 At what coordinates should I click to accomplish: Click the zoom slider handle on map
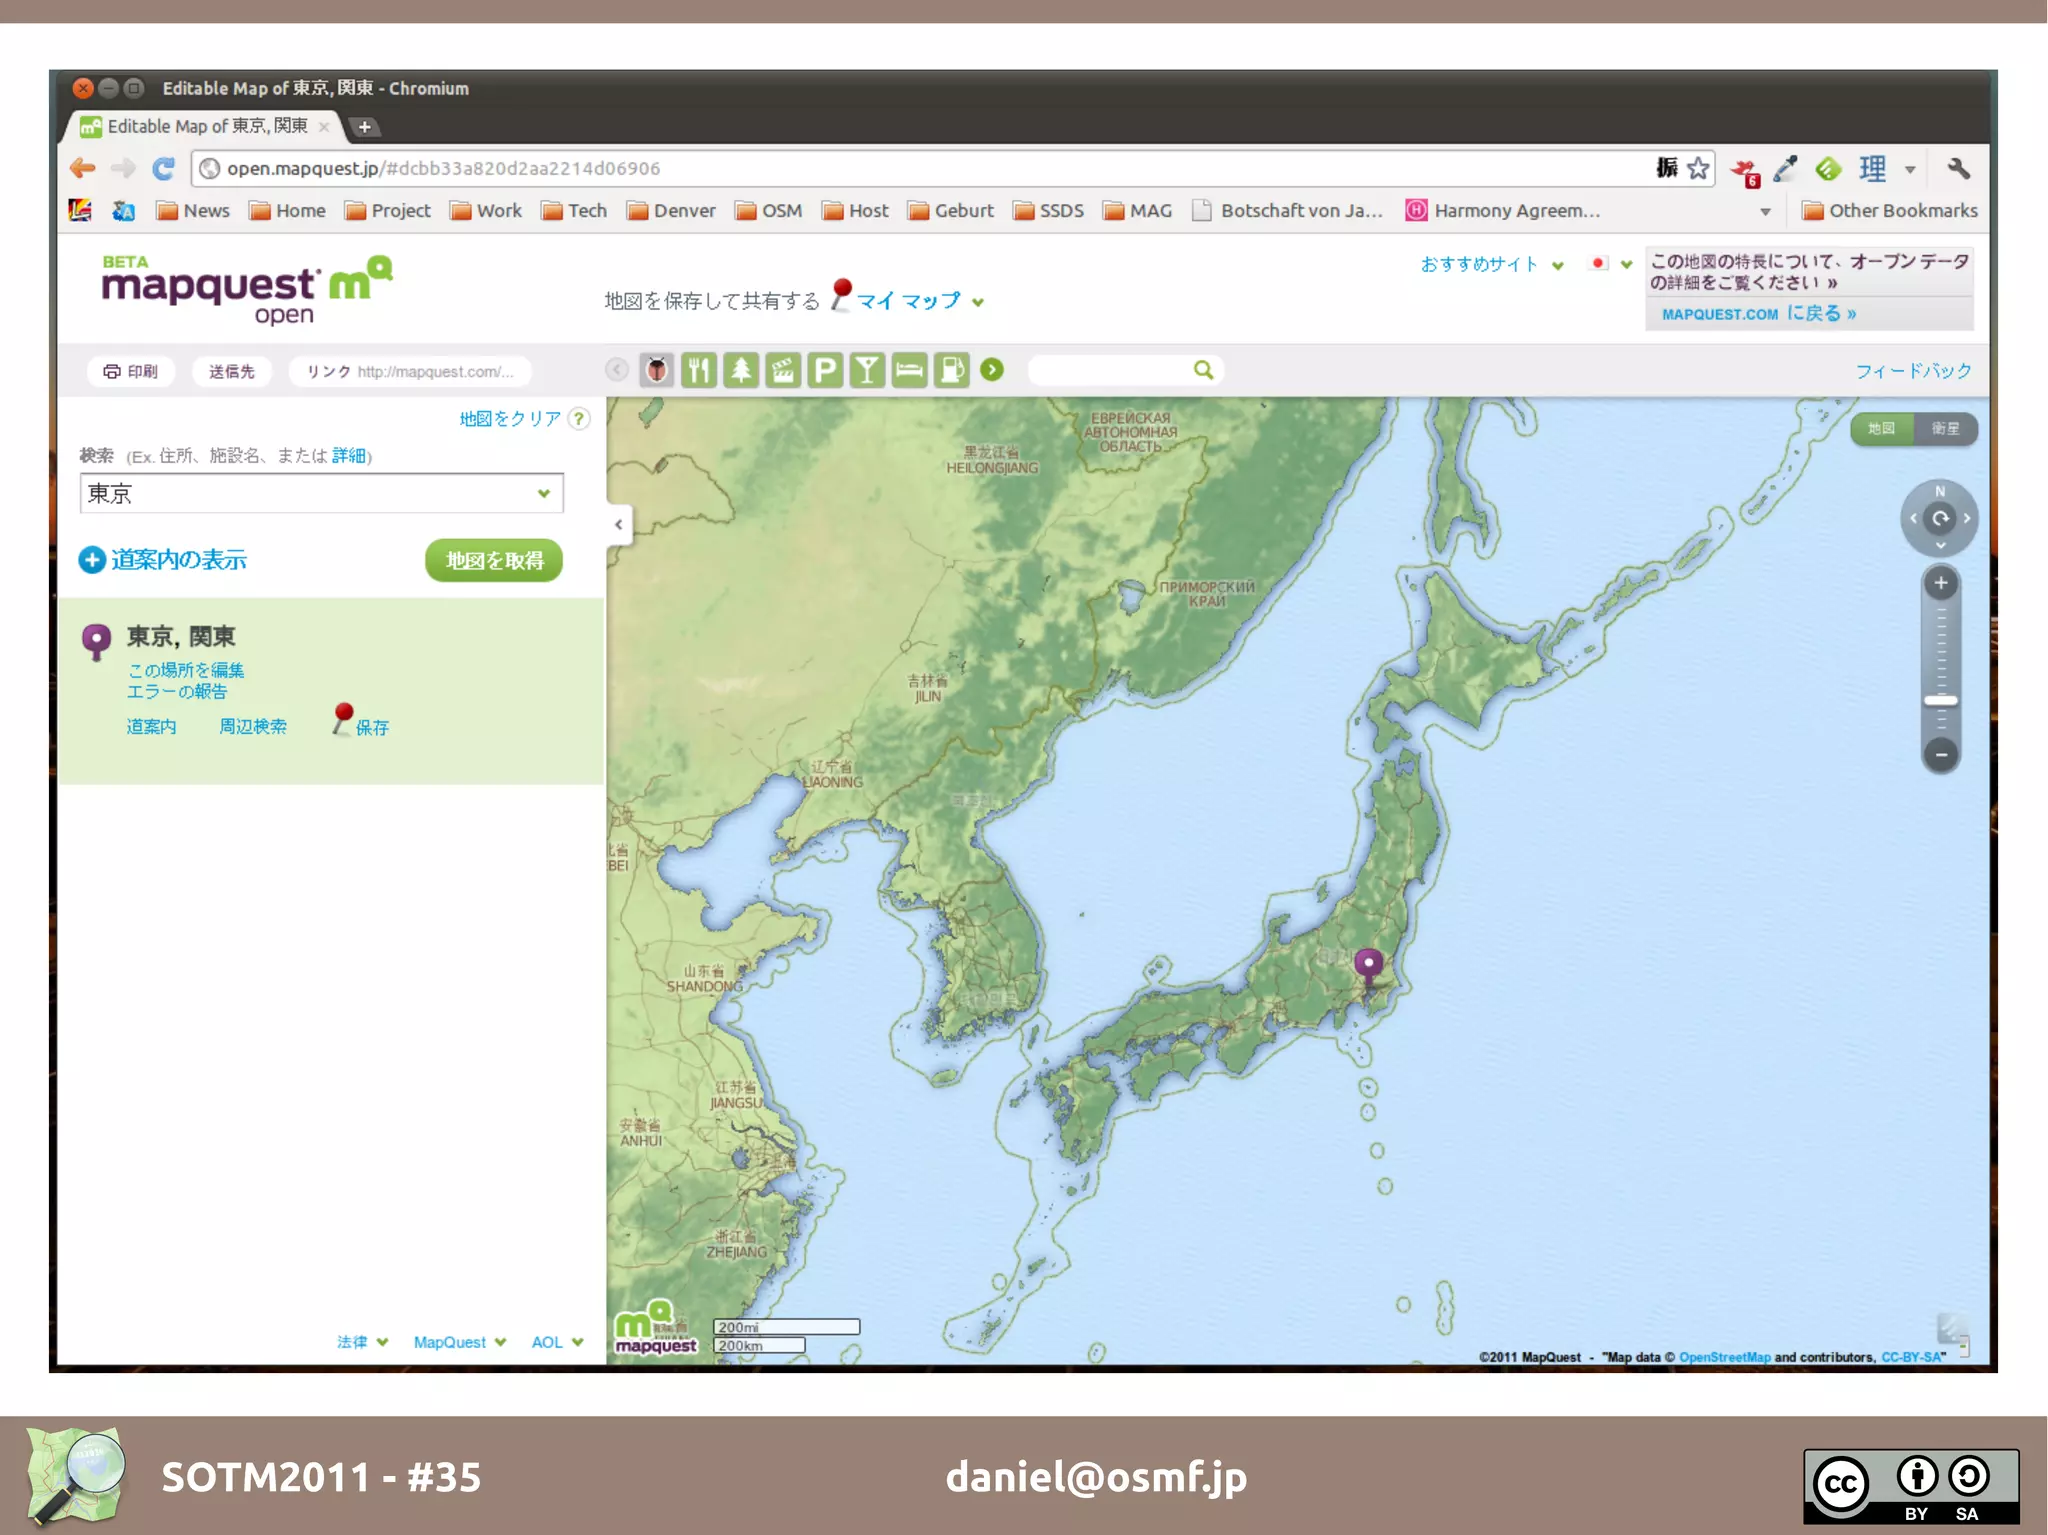coord(1940,701)
